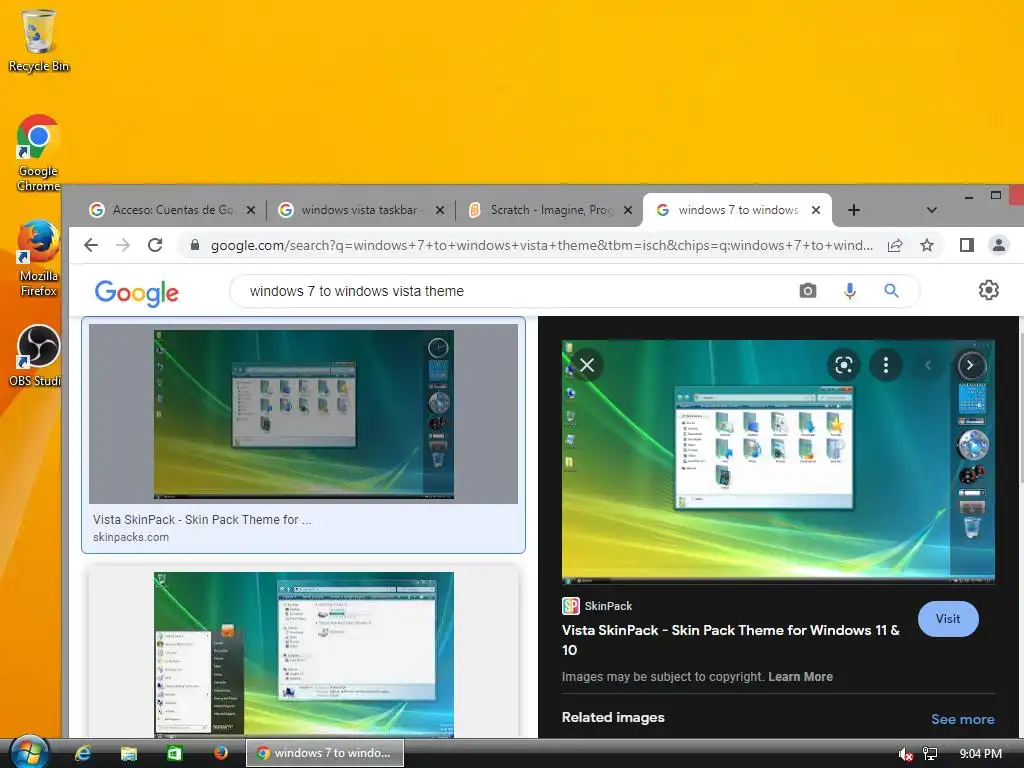
Task: Reload the current page
Action: (155, 245)
